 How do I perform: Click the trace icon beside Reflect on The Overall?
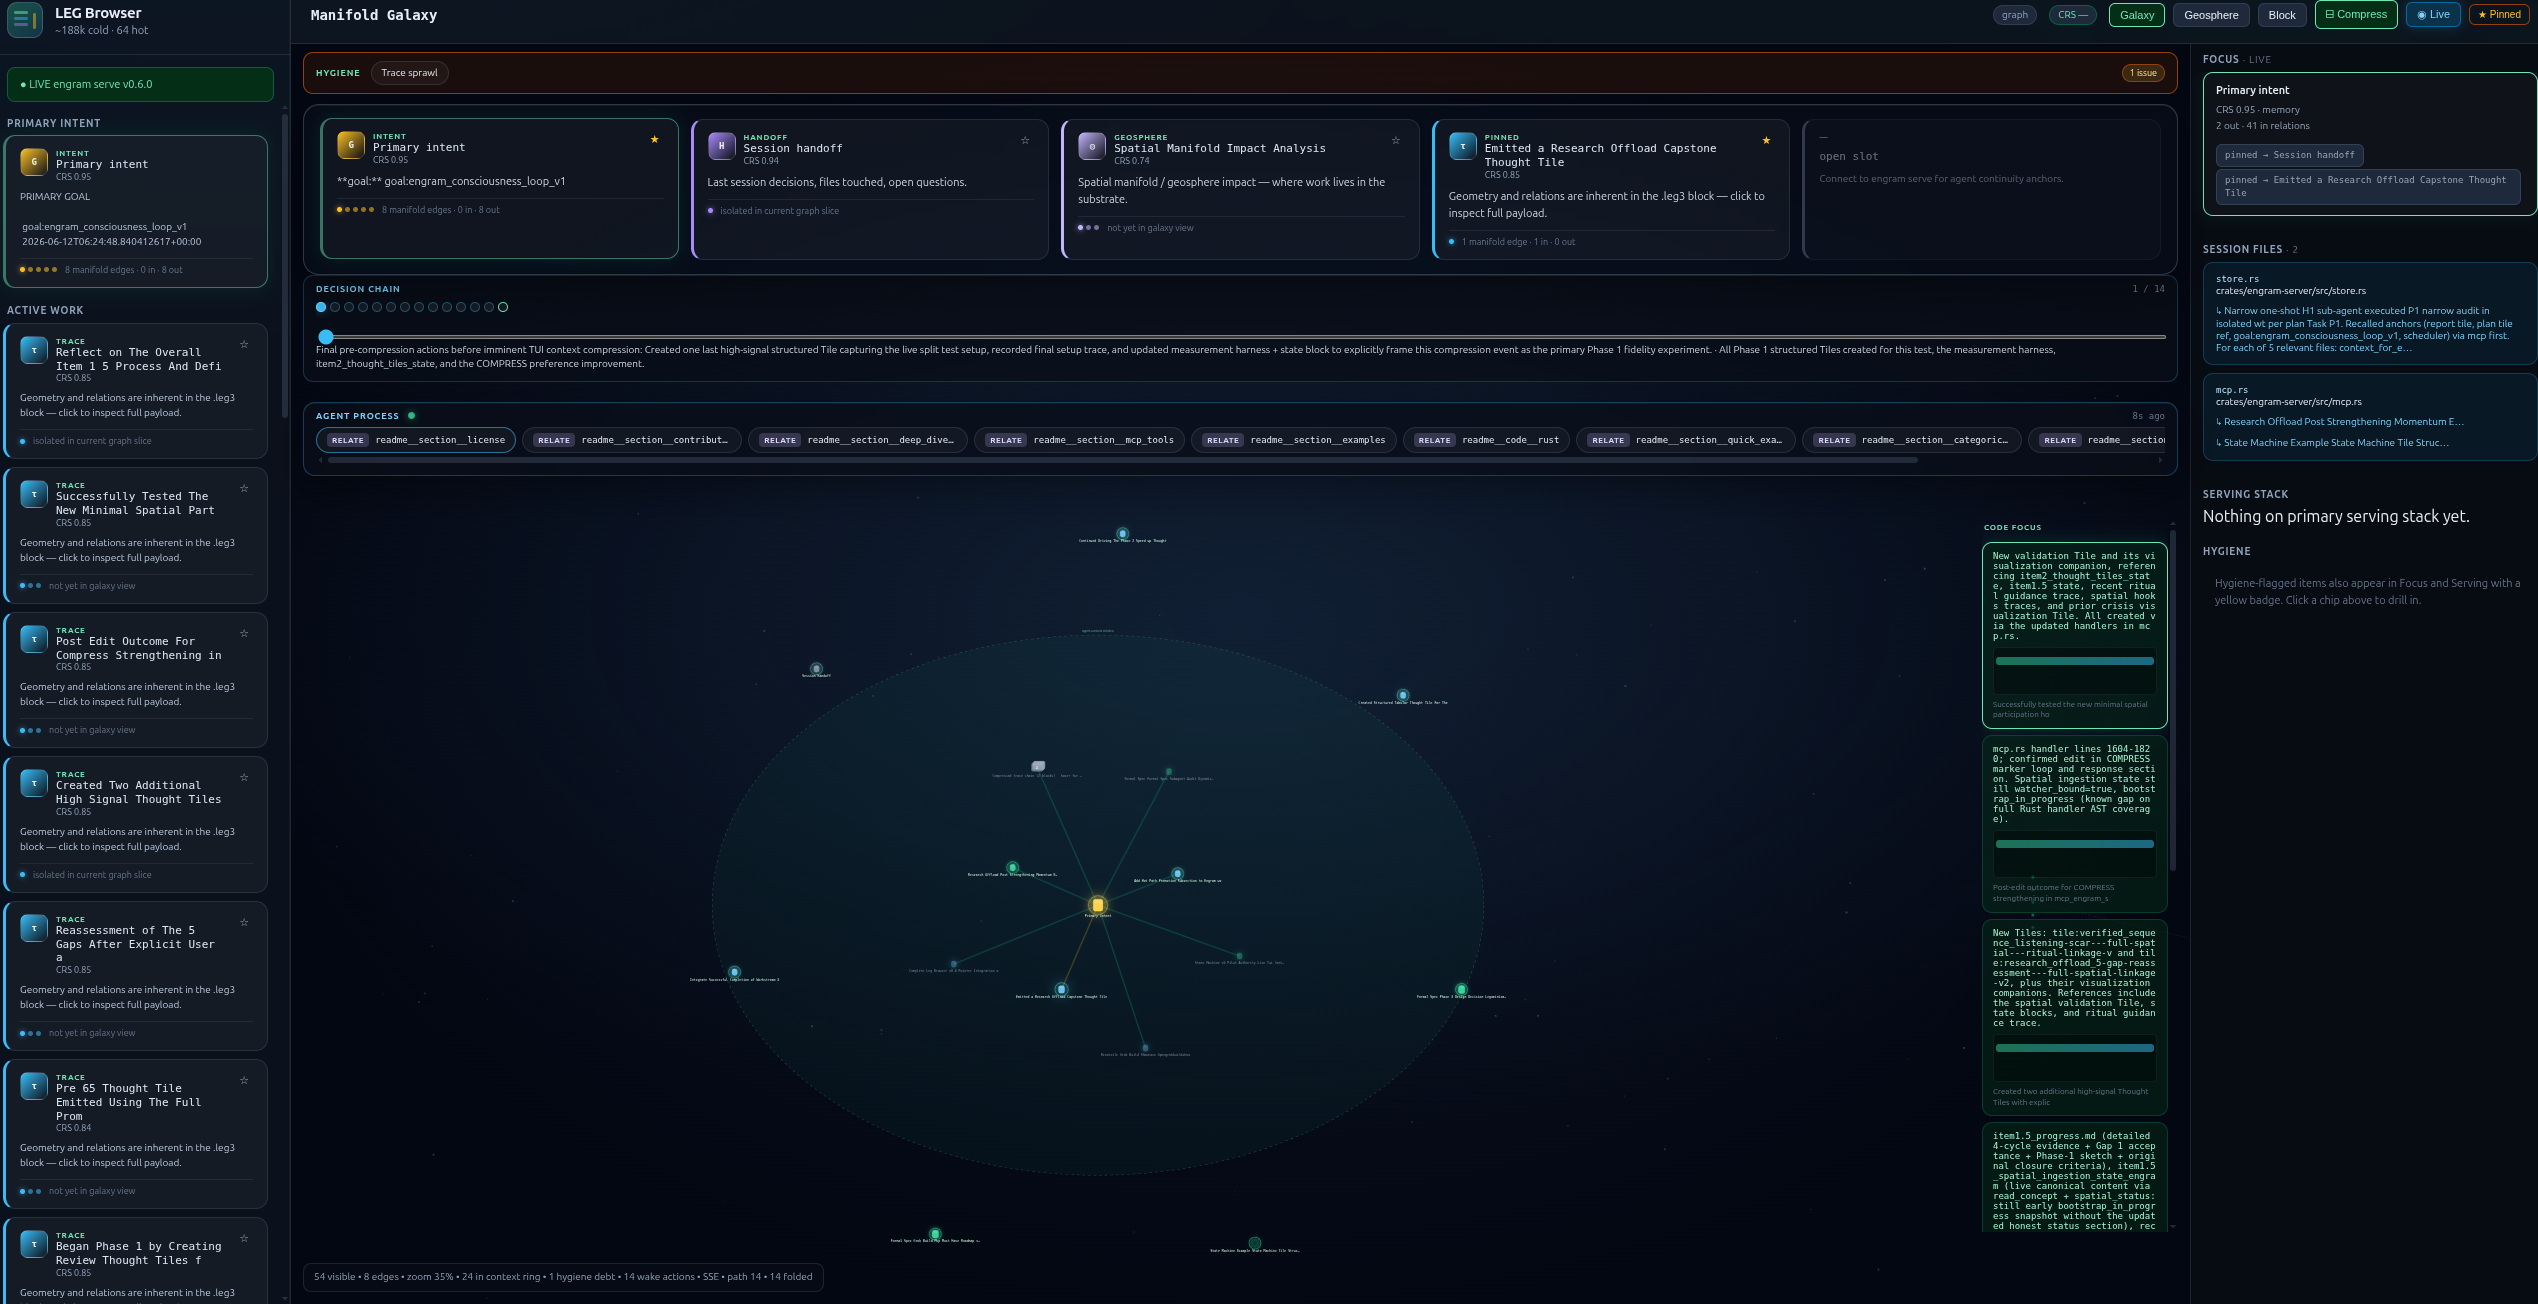click(34, 350)
